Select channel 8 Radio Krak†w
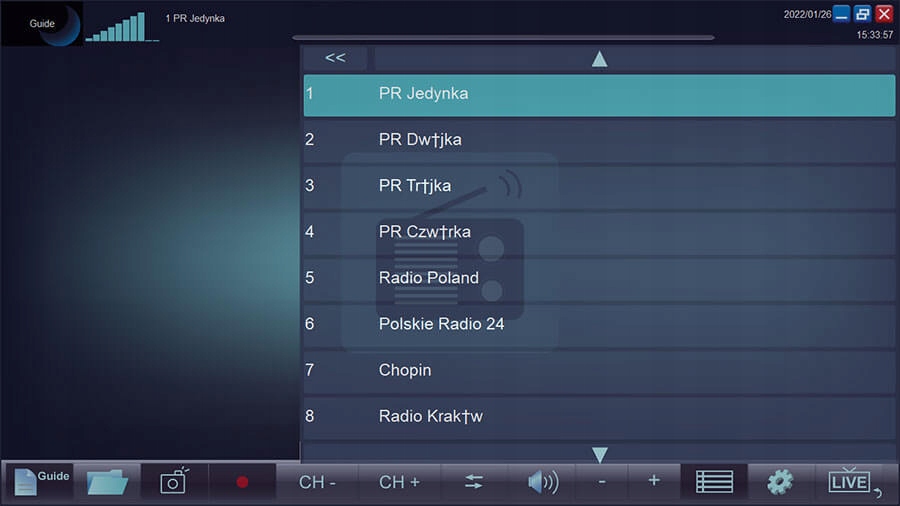Image resolution: width=900 pixels, height=506 pixels. [x=599, y=417]
